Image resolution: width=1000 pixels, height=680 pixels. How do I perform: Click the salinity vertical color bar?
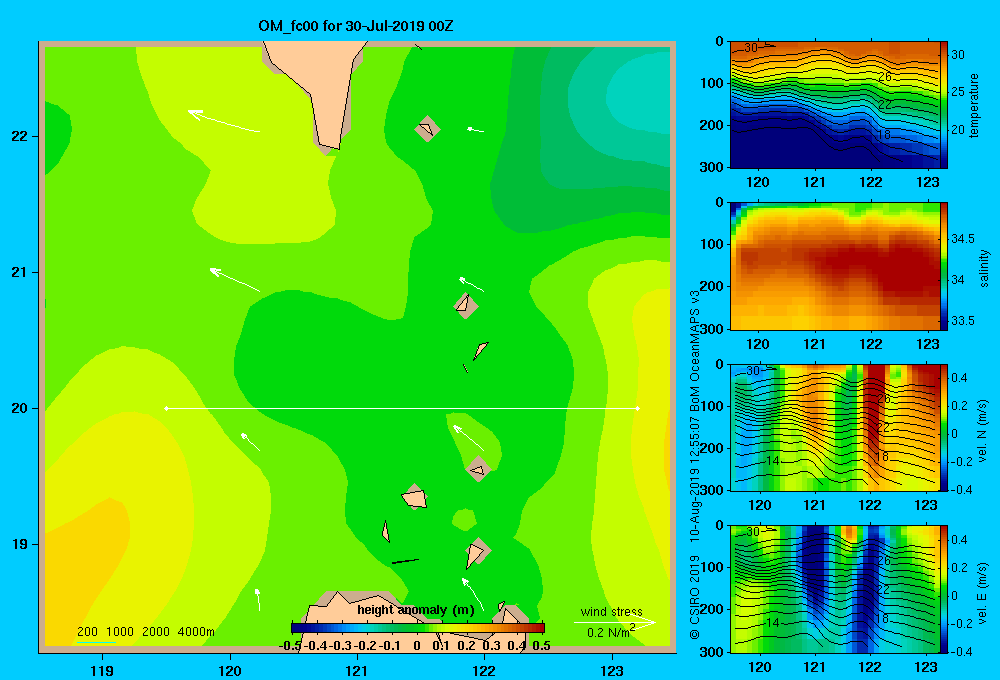pos(944,266)
